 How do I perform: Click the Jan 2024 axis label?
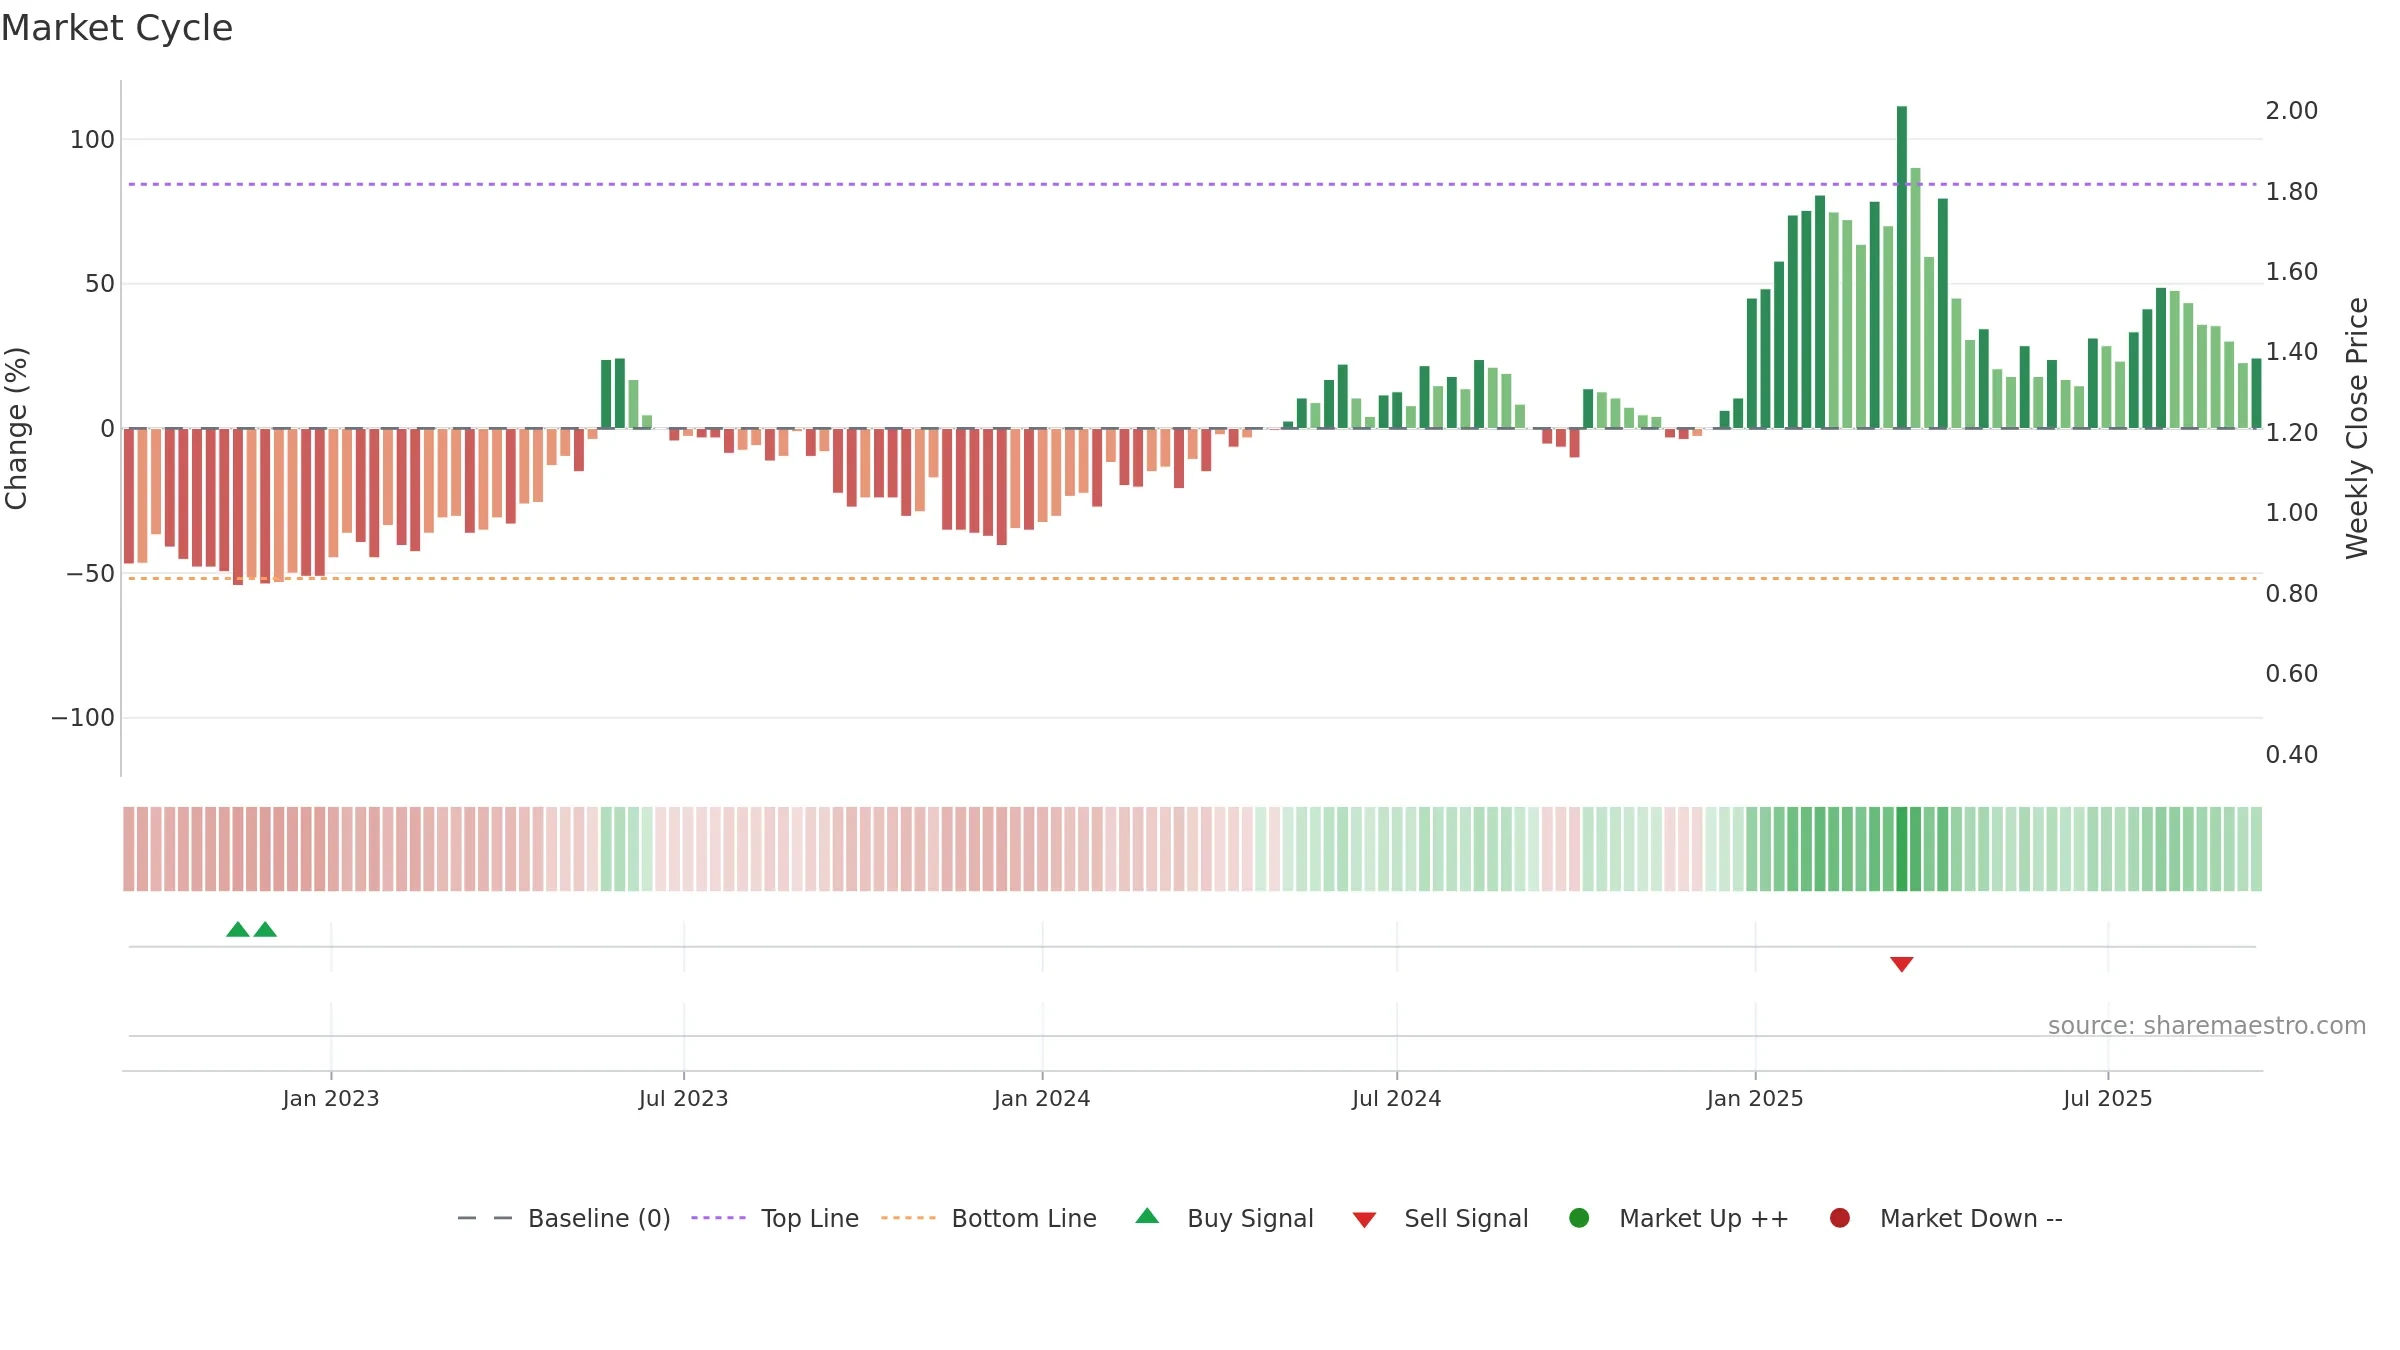coord(1042,1098)
